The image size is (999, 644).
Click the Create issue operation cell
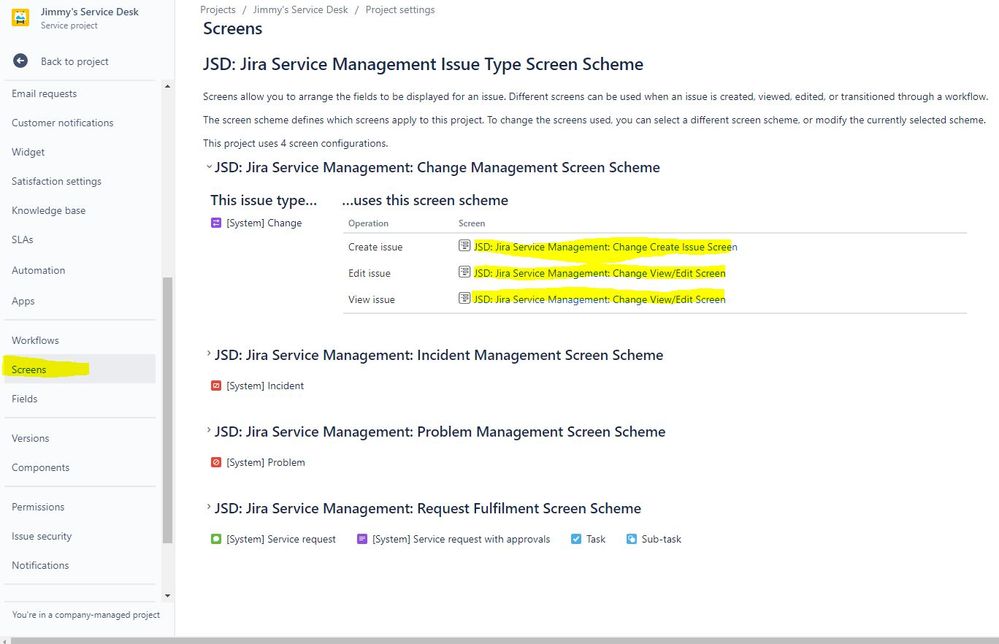(x=375, y=247)
